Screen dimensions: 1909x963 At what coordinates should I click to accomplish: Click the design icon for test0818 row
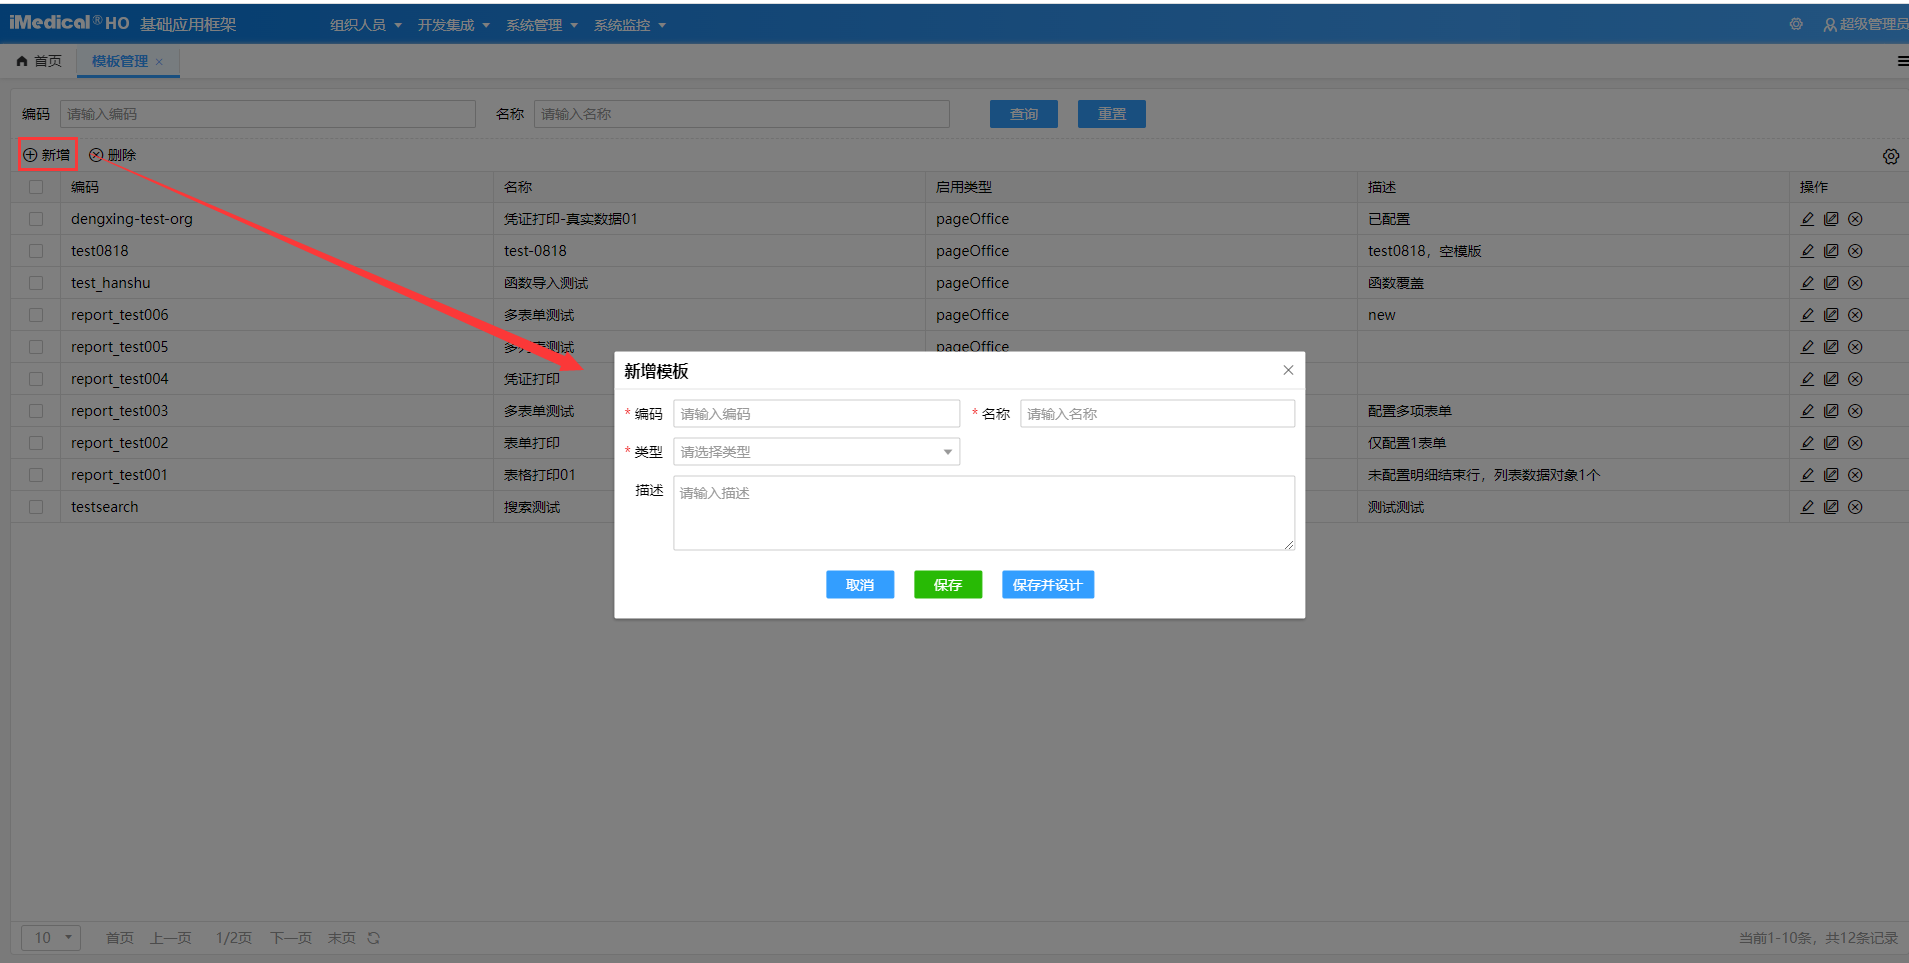[x=1831, y=251]
